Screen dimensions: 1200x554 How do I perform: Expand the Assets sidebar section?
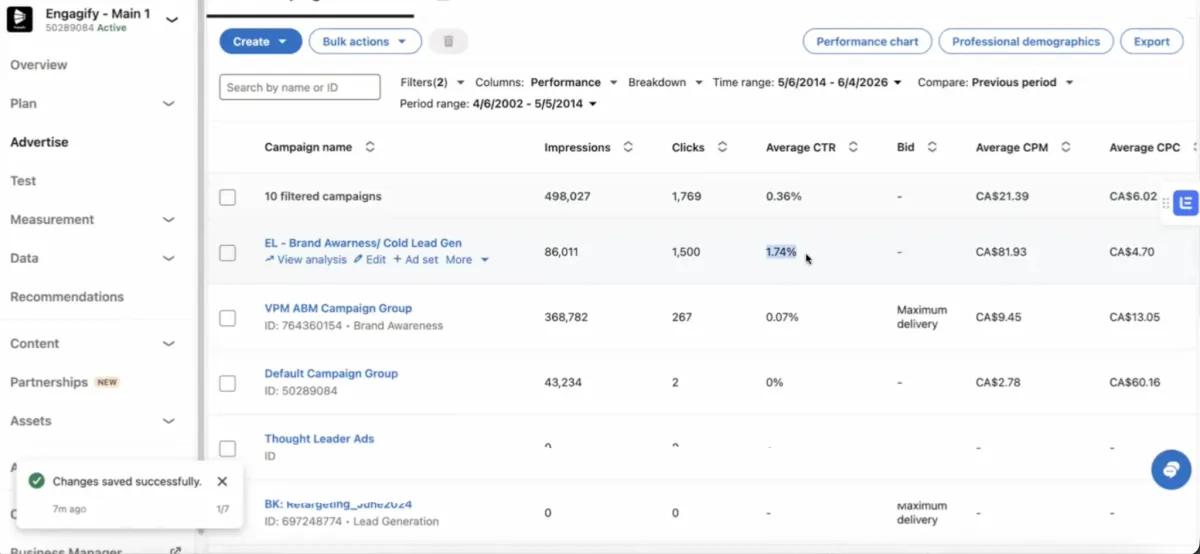pos(169,421)
